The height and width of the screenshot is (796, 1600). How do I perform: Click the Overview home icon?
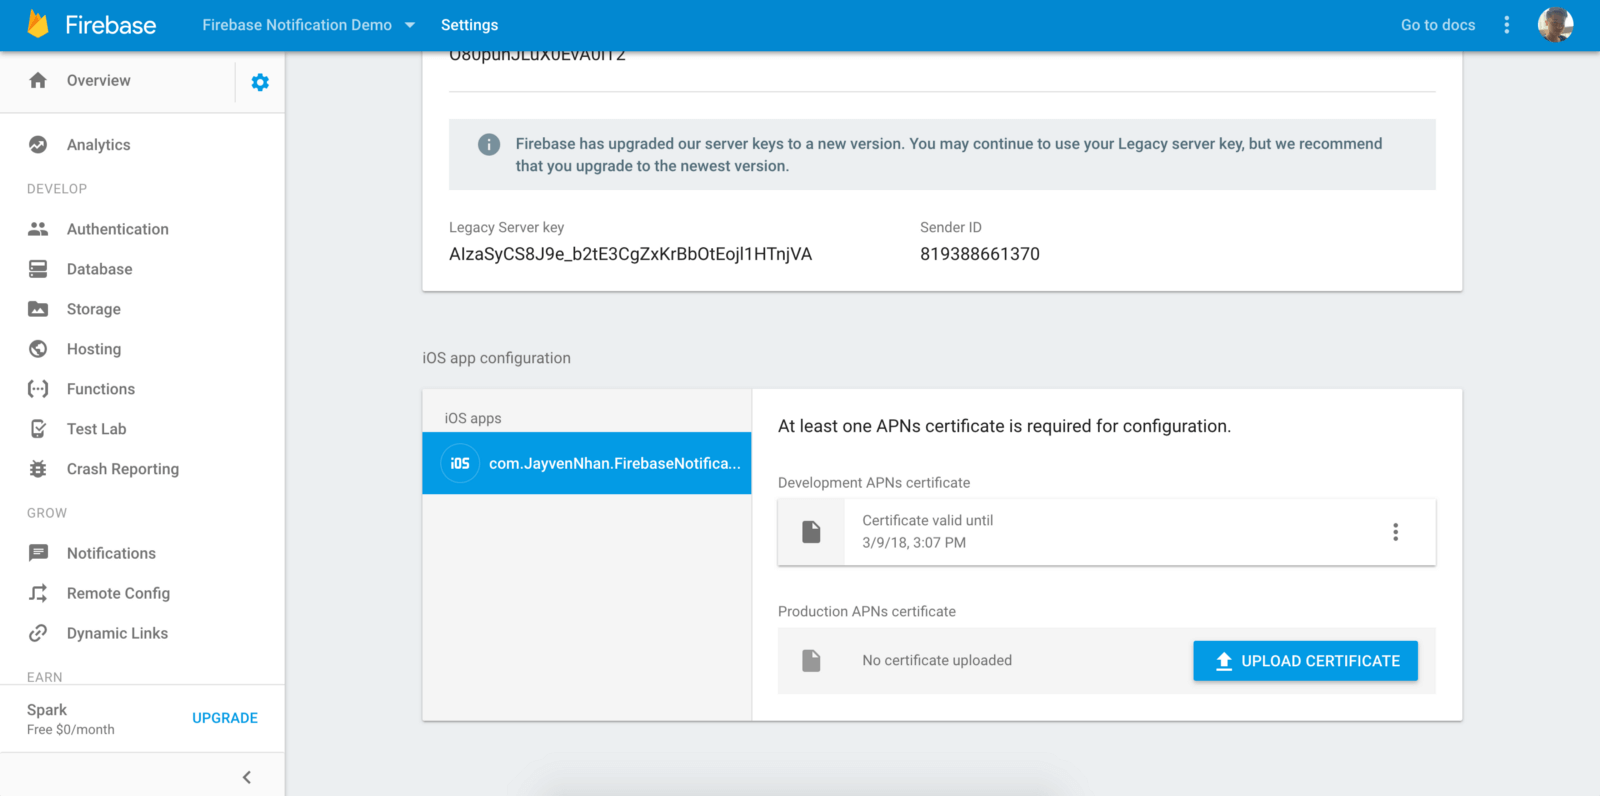(x=38, y=80)
